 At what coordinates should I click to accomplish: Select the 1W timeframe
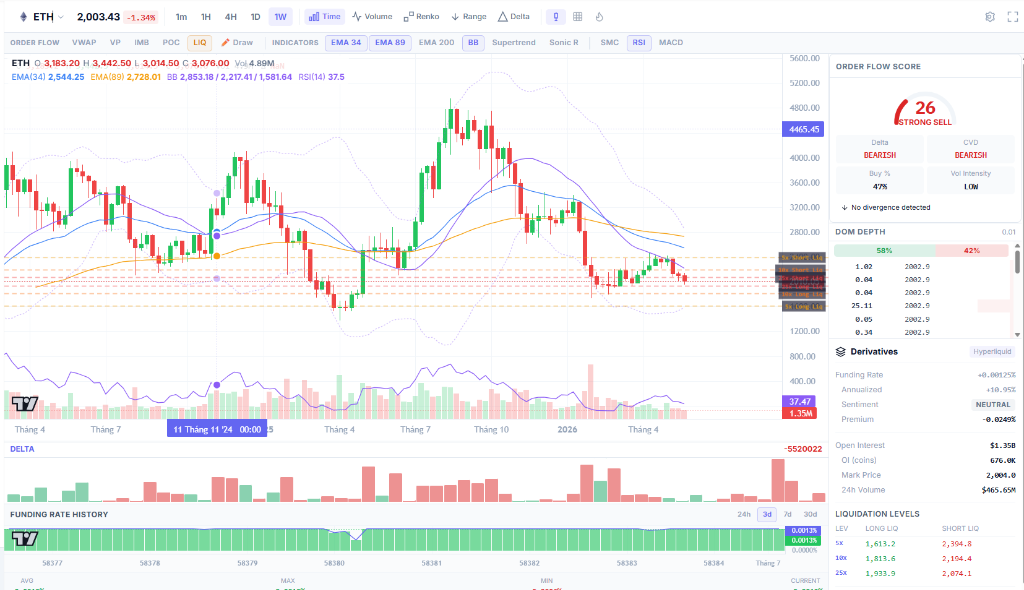(x=281, y=17)
